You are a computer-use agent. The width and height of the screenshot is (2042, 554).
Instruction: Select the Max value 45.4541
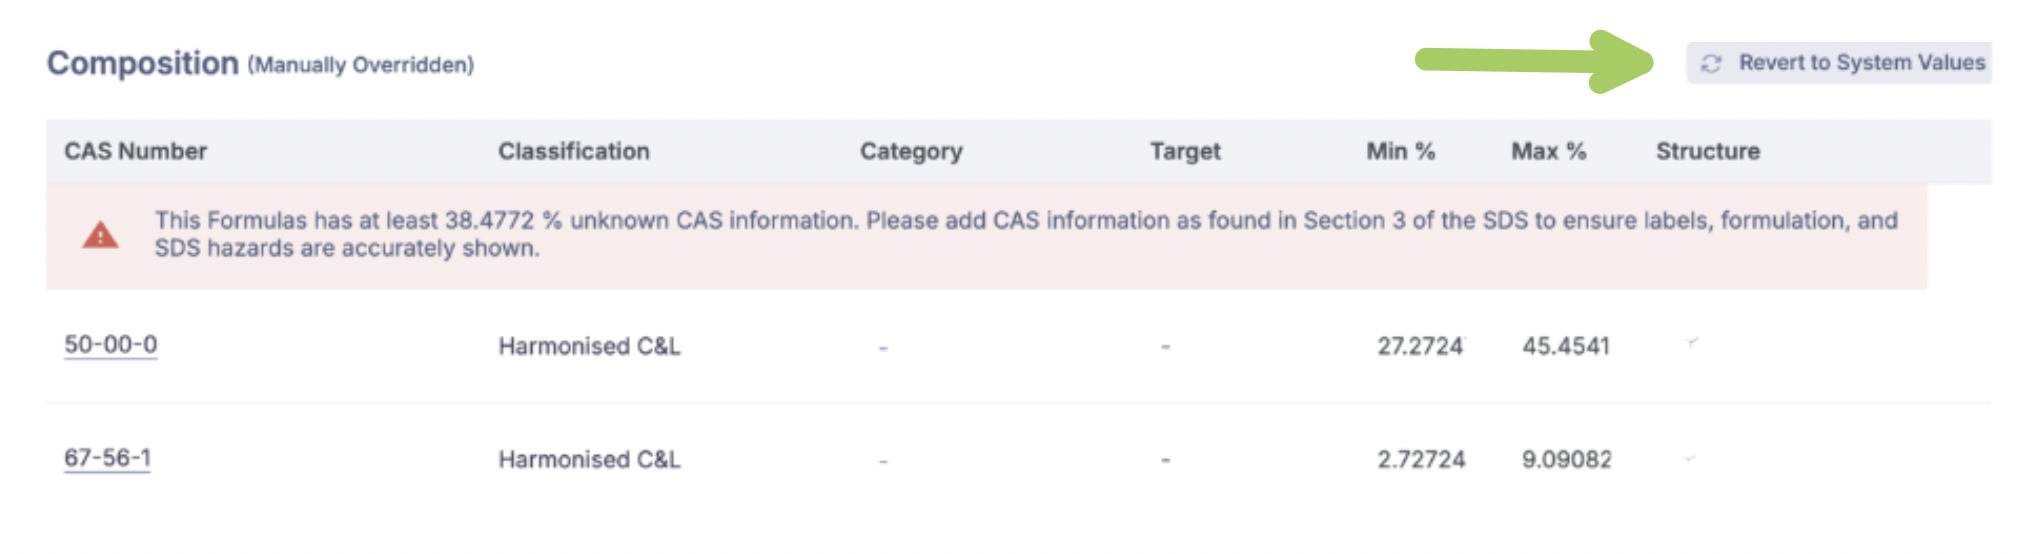click(1566, 346)
